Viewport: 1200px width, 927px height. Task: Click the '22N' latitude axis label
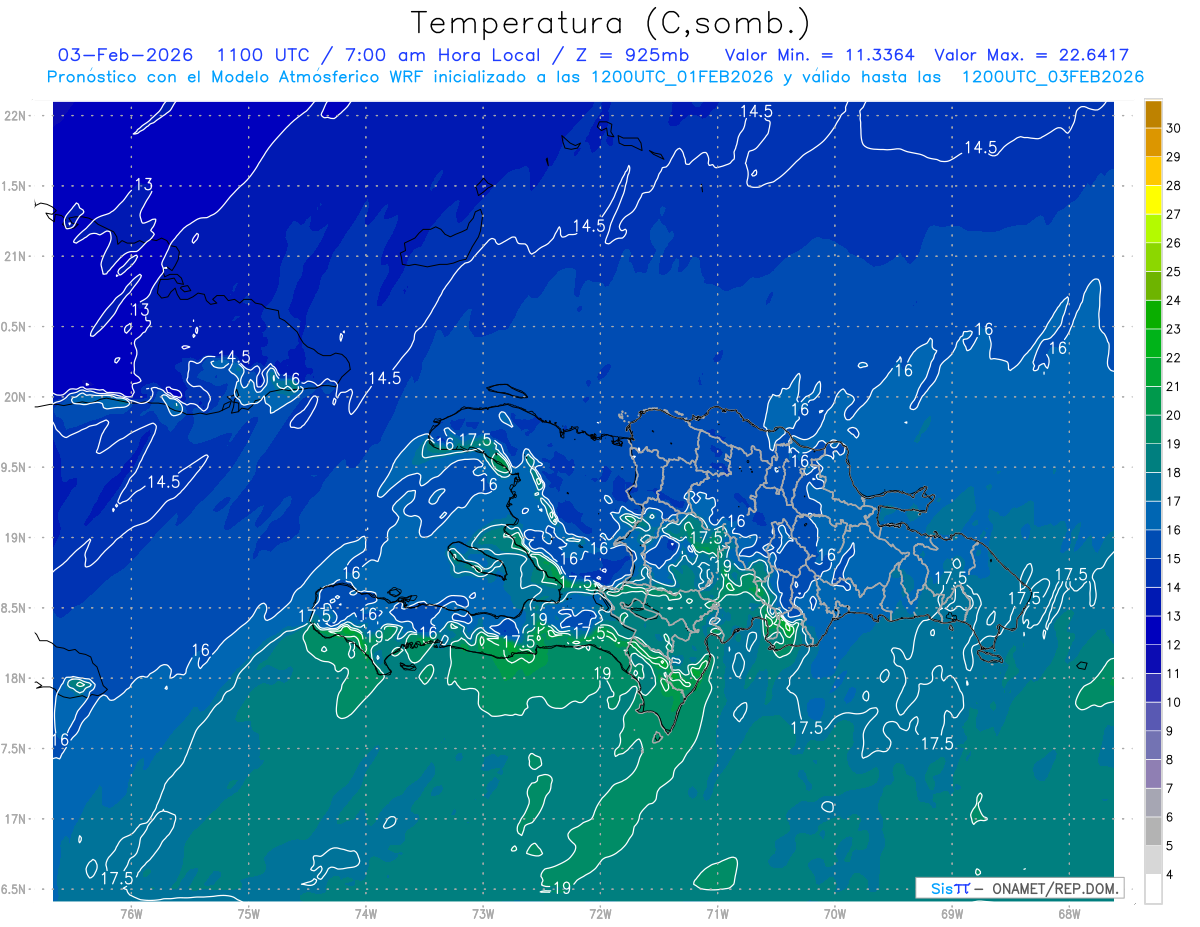pos(16,115)
